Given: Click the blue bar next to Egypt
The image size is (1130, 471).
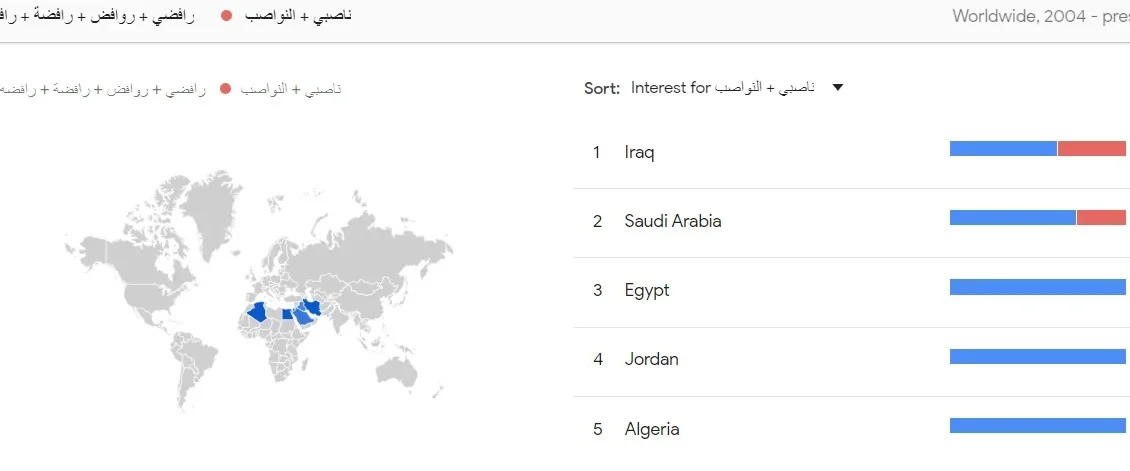Looking at the screenshot, I should click(1038, 287).
